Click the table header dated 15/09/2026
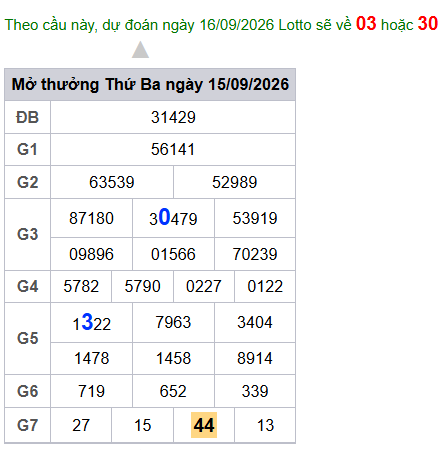The height and width of the screenshot is (450, 447). click(150, 85)
